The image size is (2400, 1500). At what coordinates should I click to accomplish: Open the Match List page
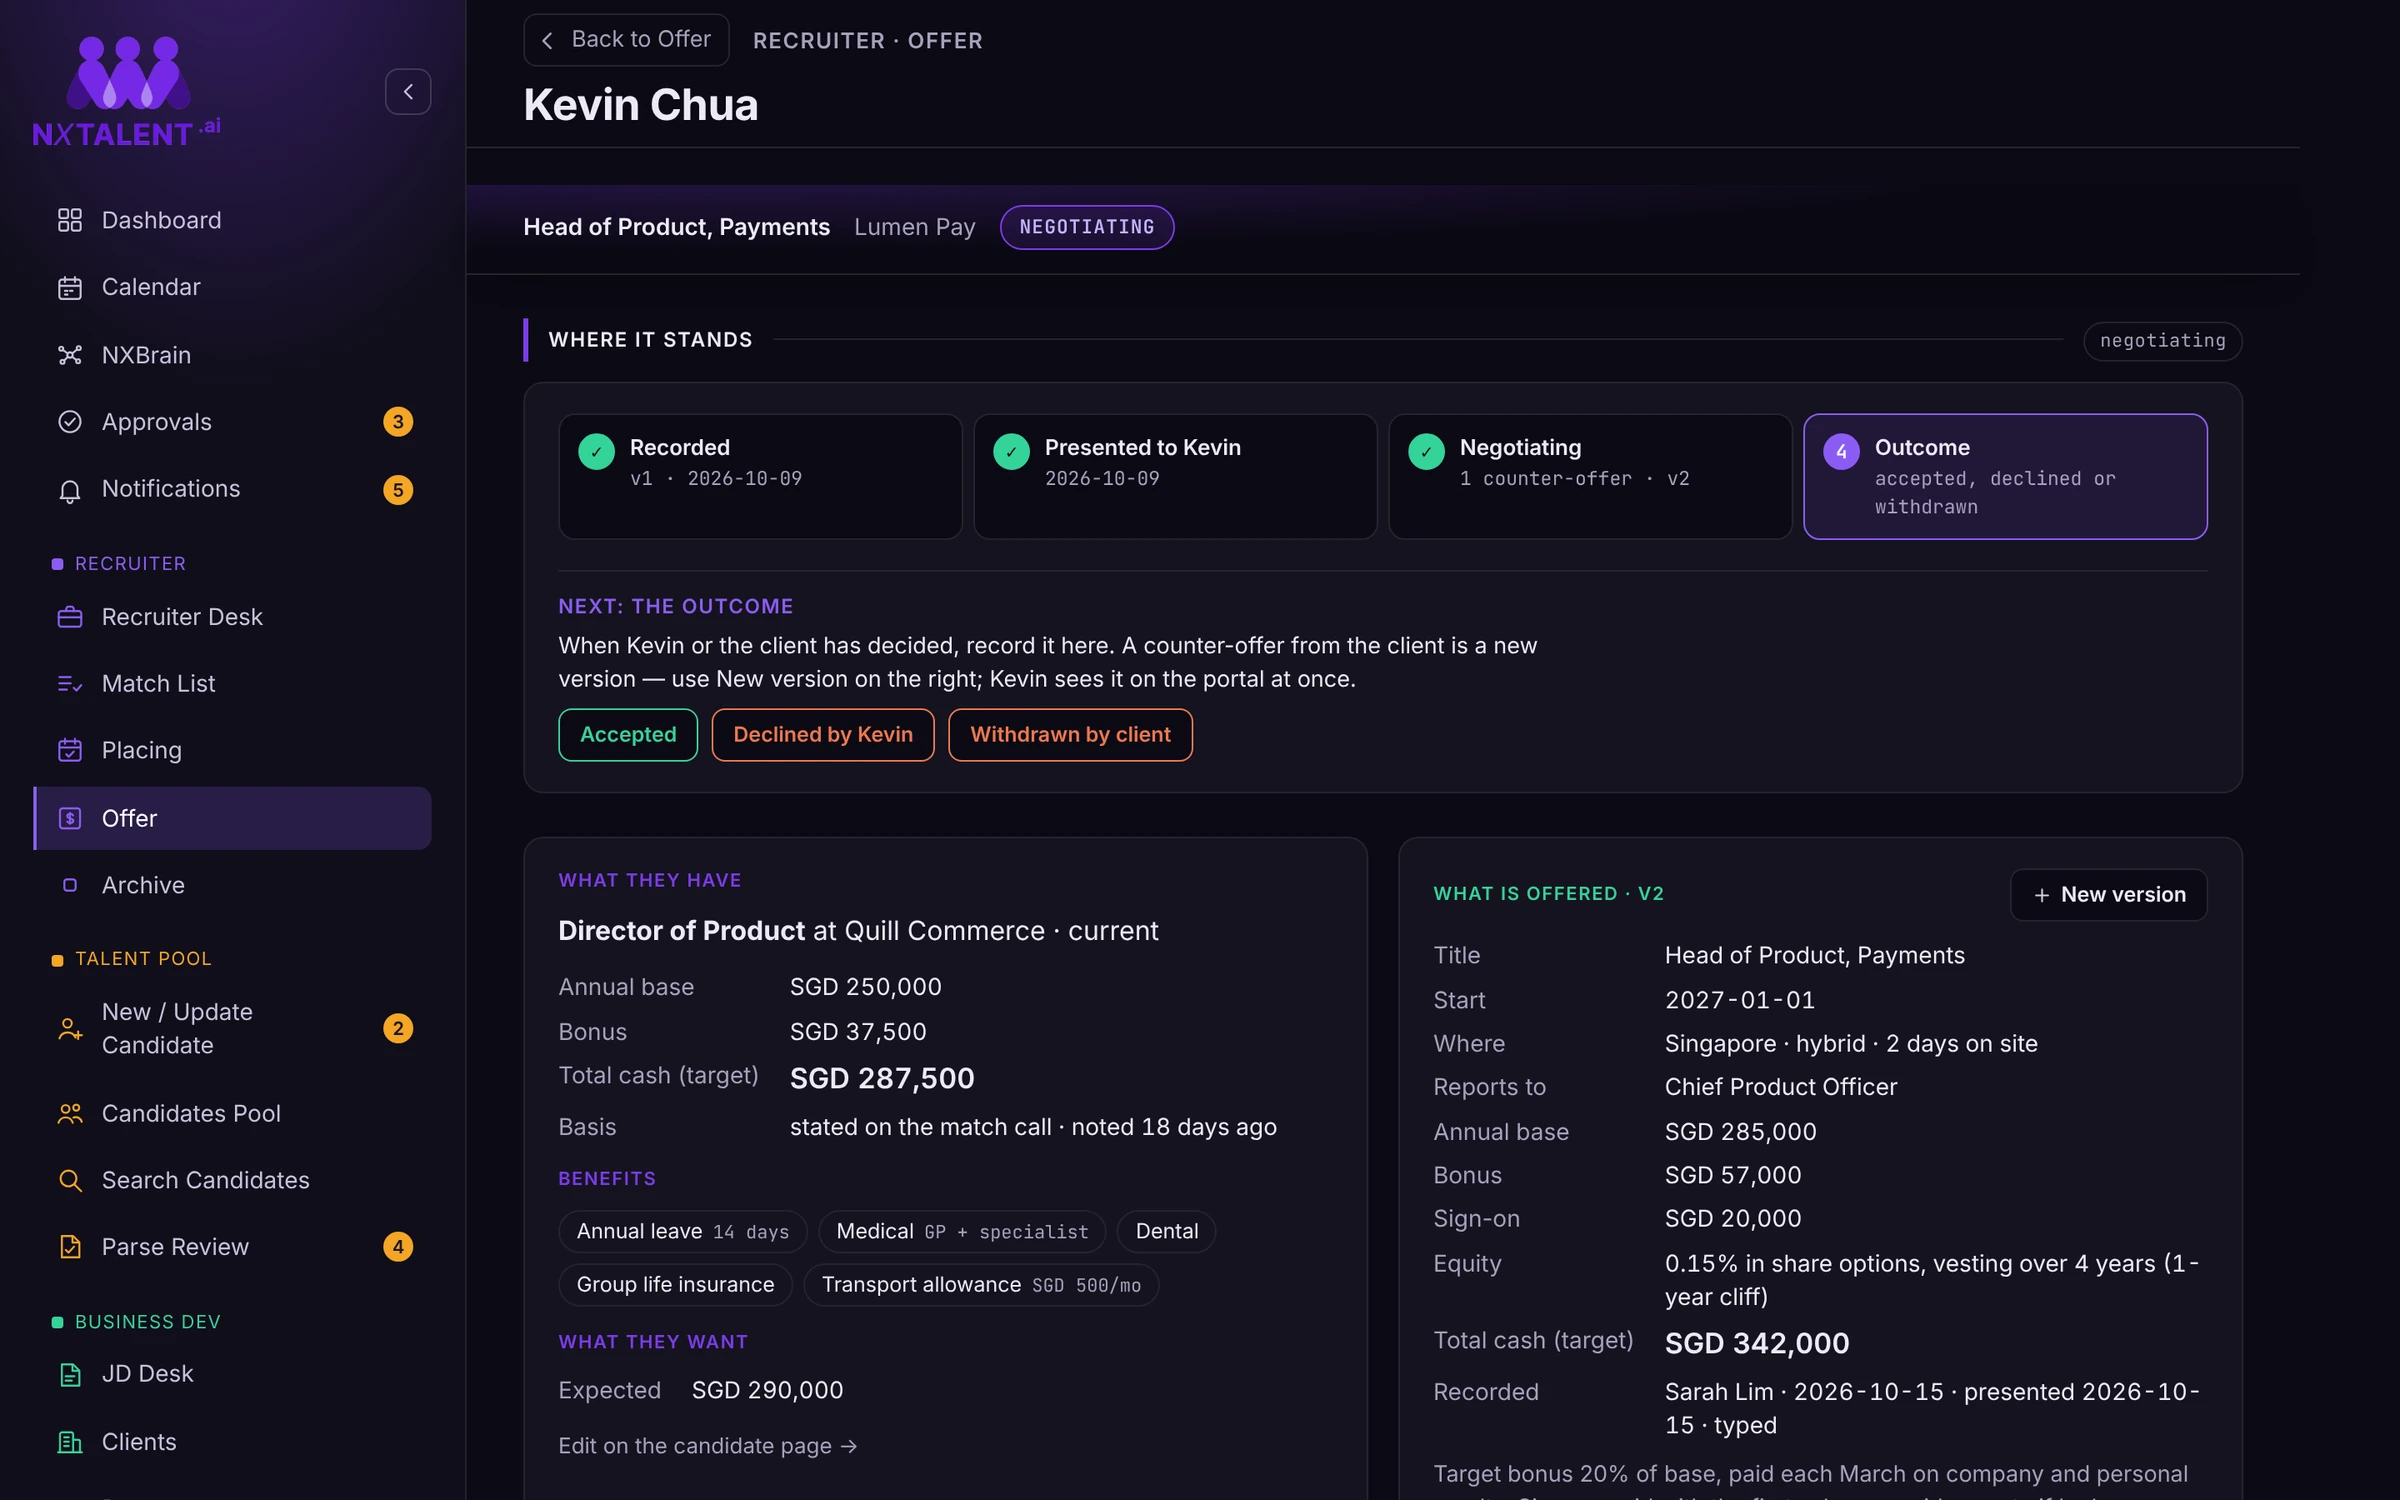pyautogui.click(x=232, y=684)
